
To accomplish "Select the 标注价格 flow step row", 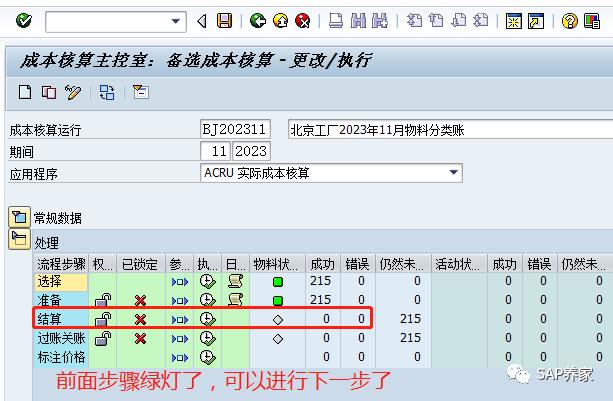I will pos(61,357).
